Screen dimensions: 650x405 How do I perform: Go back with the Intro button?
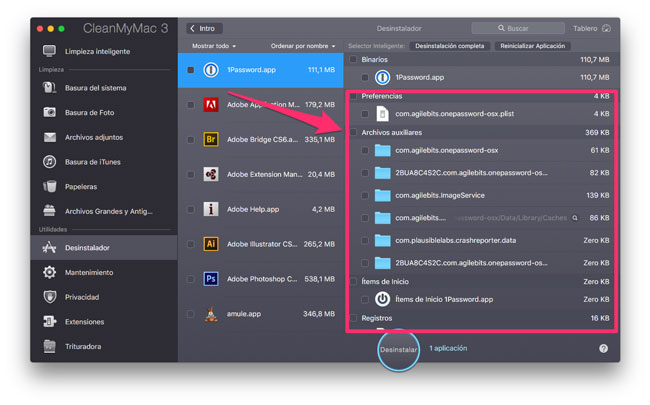(x=204, y=28)
